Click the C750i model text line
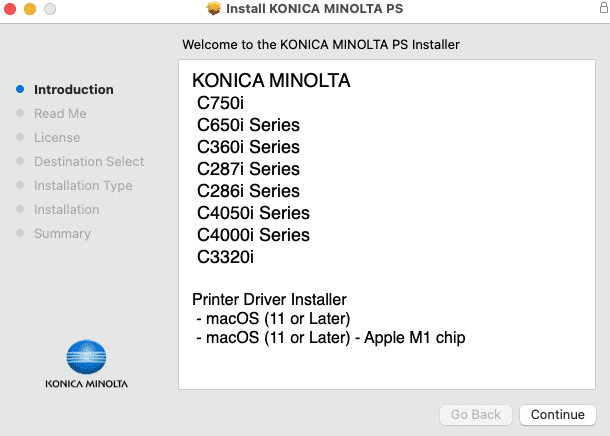The image size is (610, 436). point(220,102)
